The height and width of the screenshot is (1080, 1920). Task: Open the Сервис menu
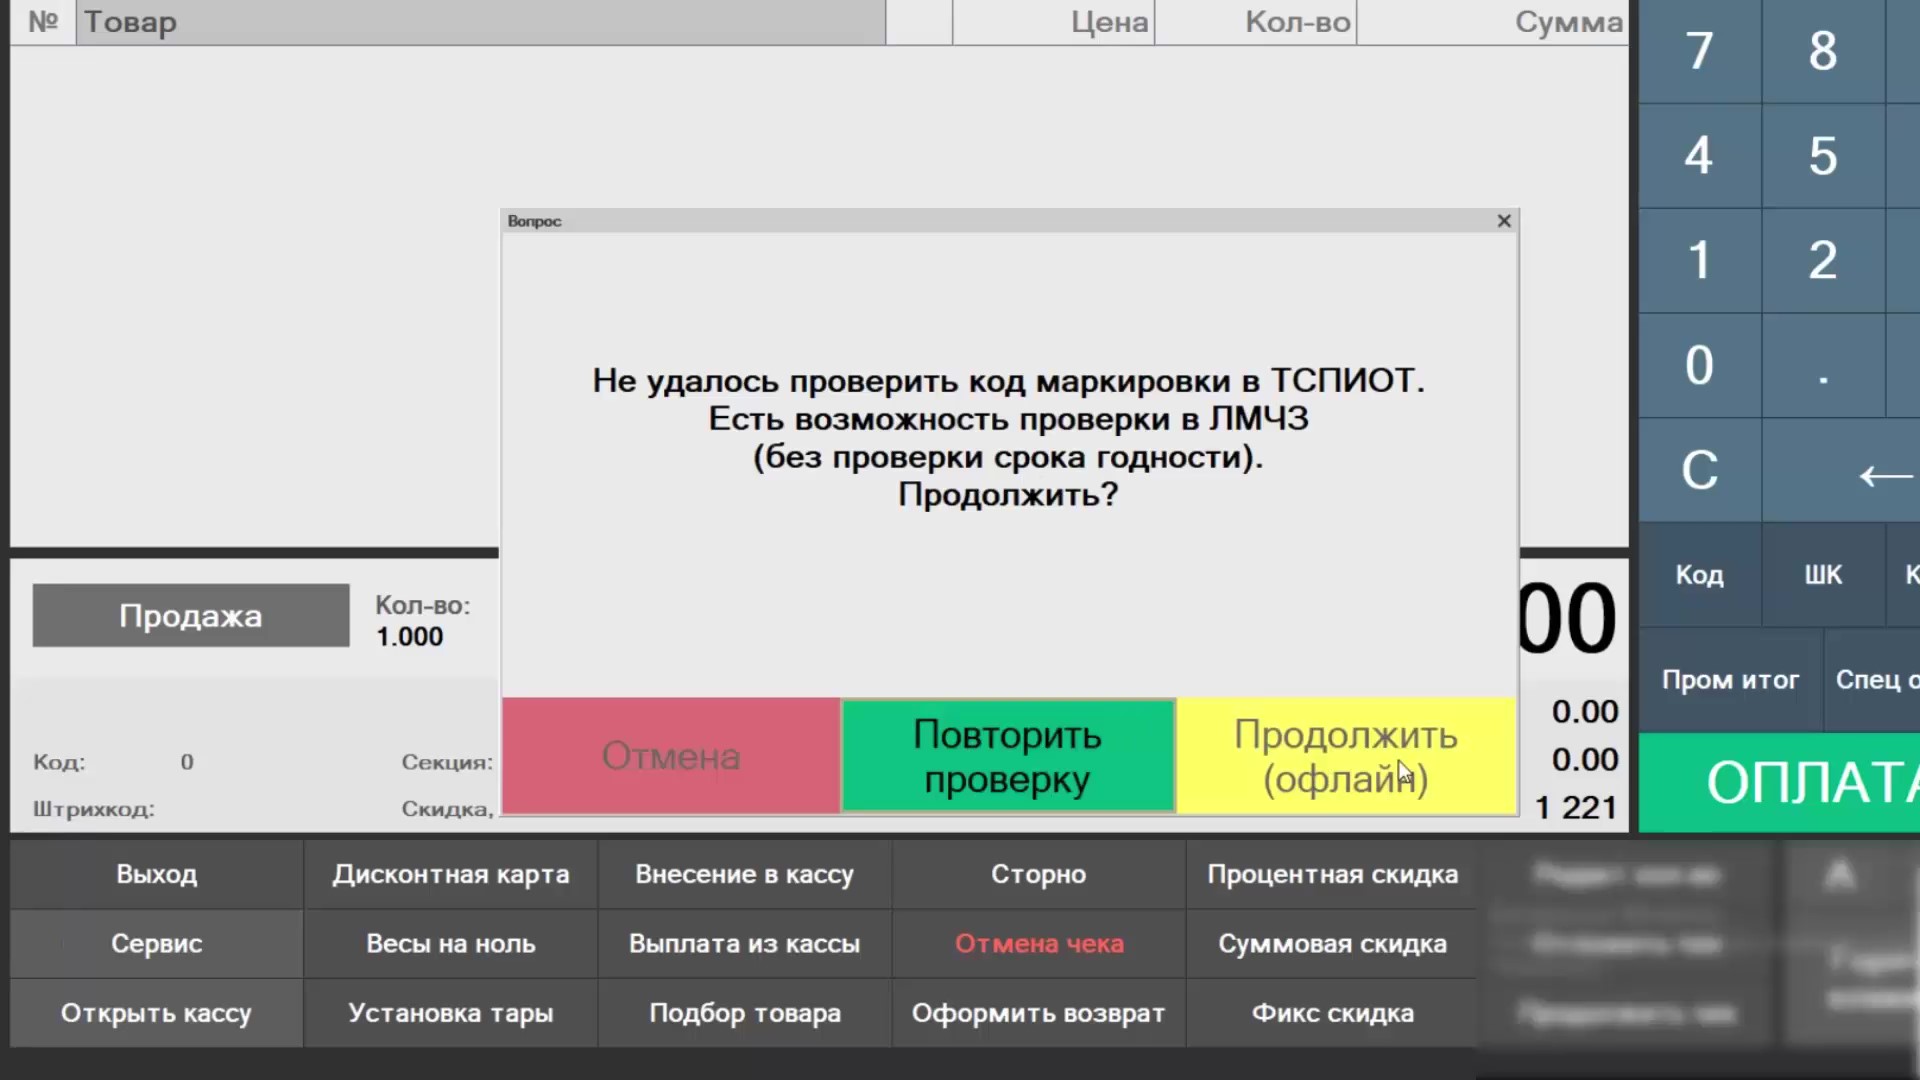tap(157, 944)
